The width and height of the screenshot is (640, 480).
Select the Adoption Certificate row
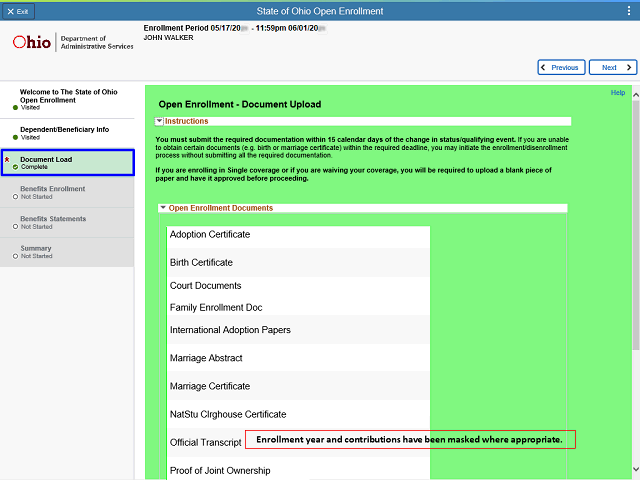tap(298, 237)
